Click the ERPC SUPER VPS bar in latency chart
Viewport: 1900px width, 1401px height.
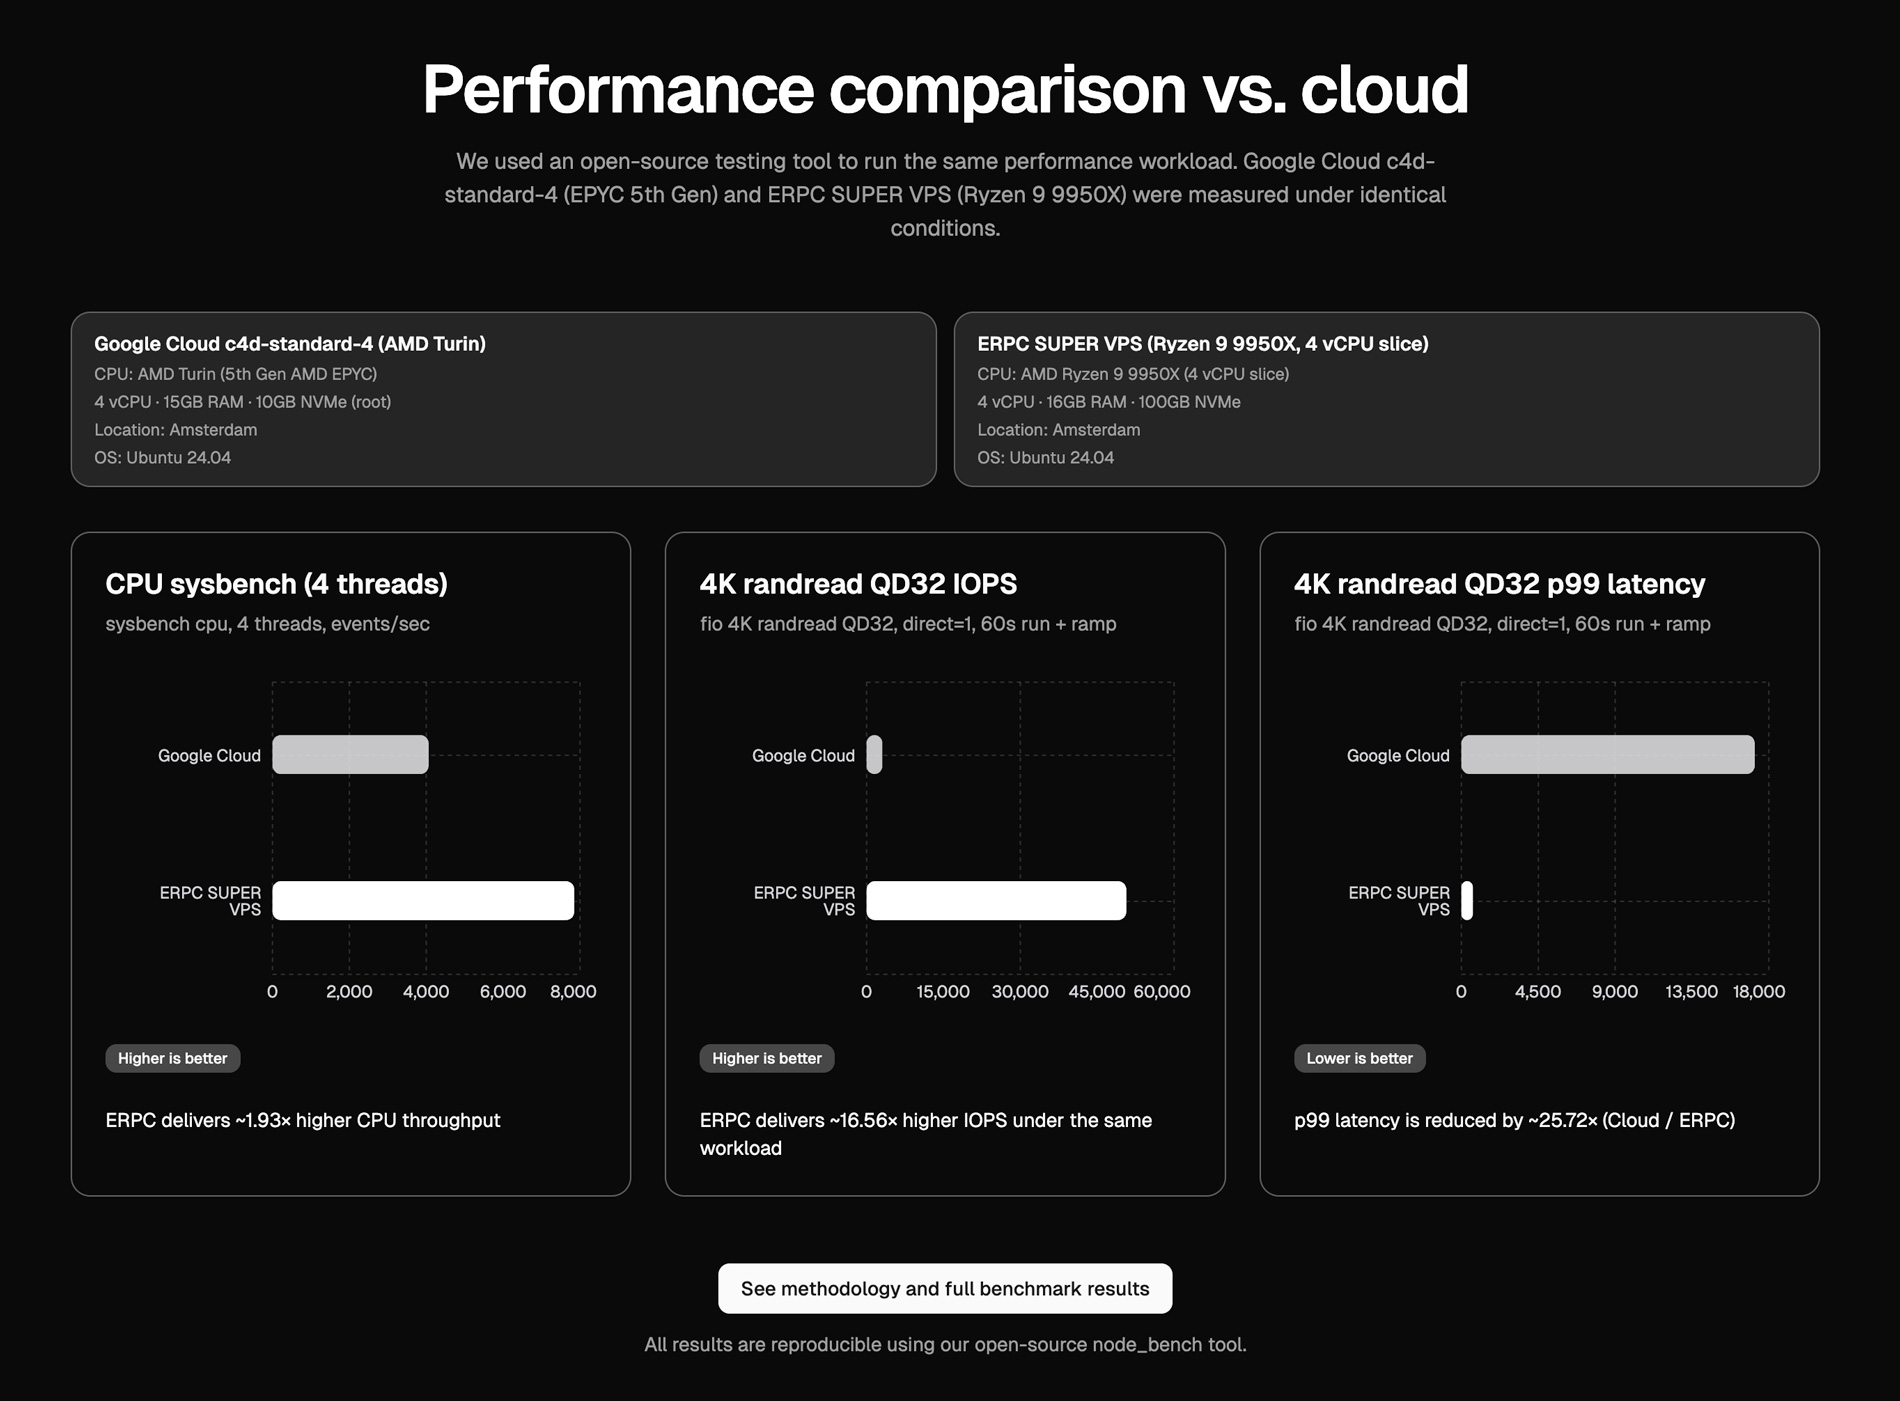coord(1467,900)
